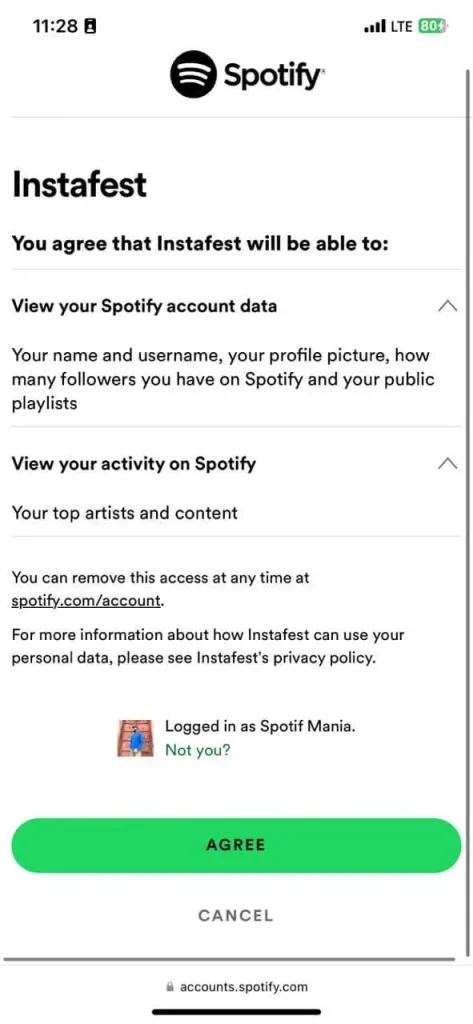Click the 'Not you?' link

pyautogui.click(x=198, y=750)
